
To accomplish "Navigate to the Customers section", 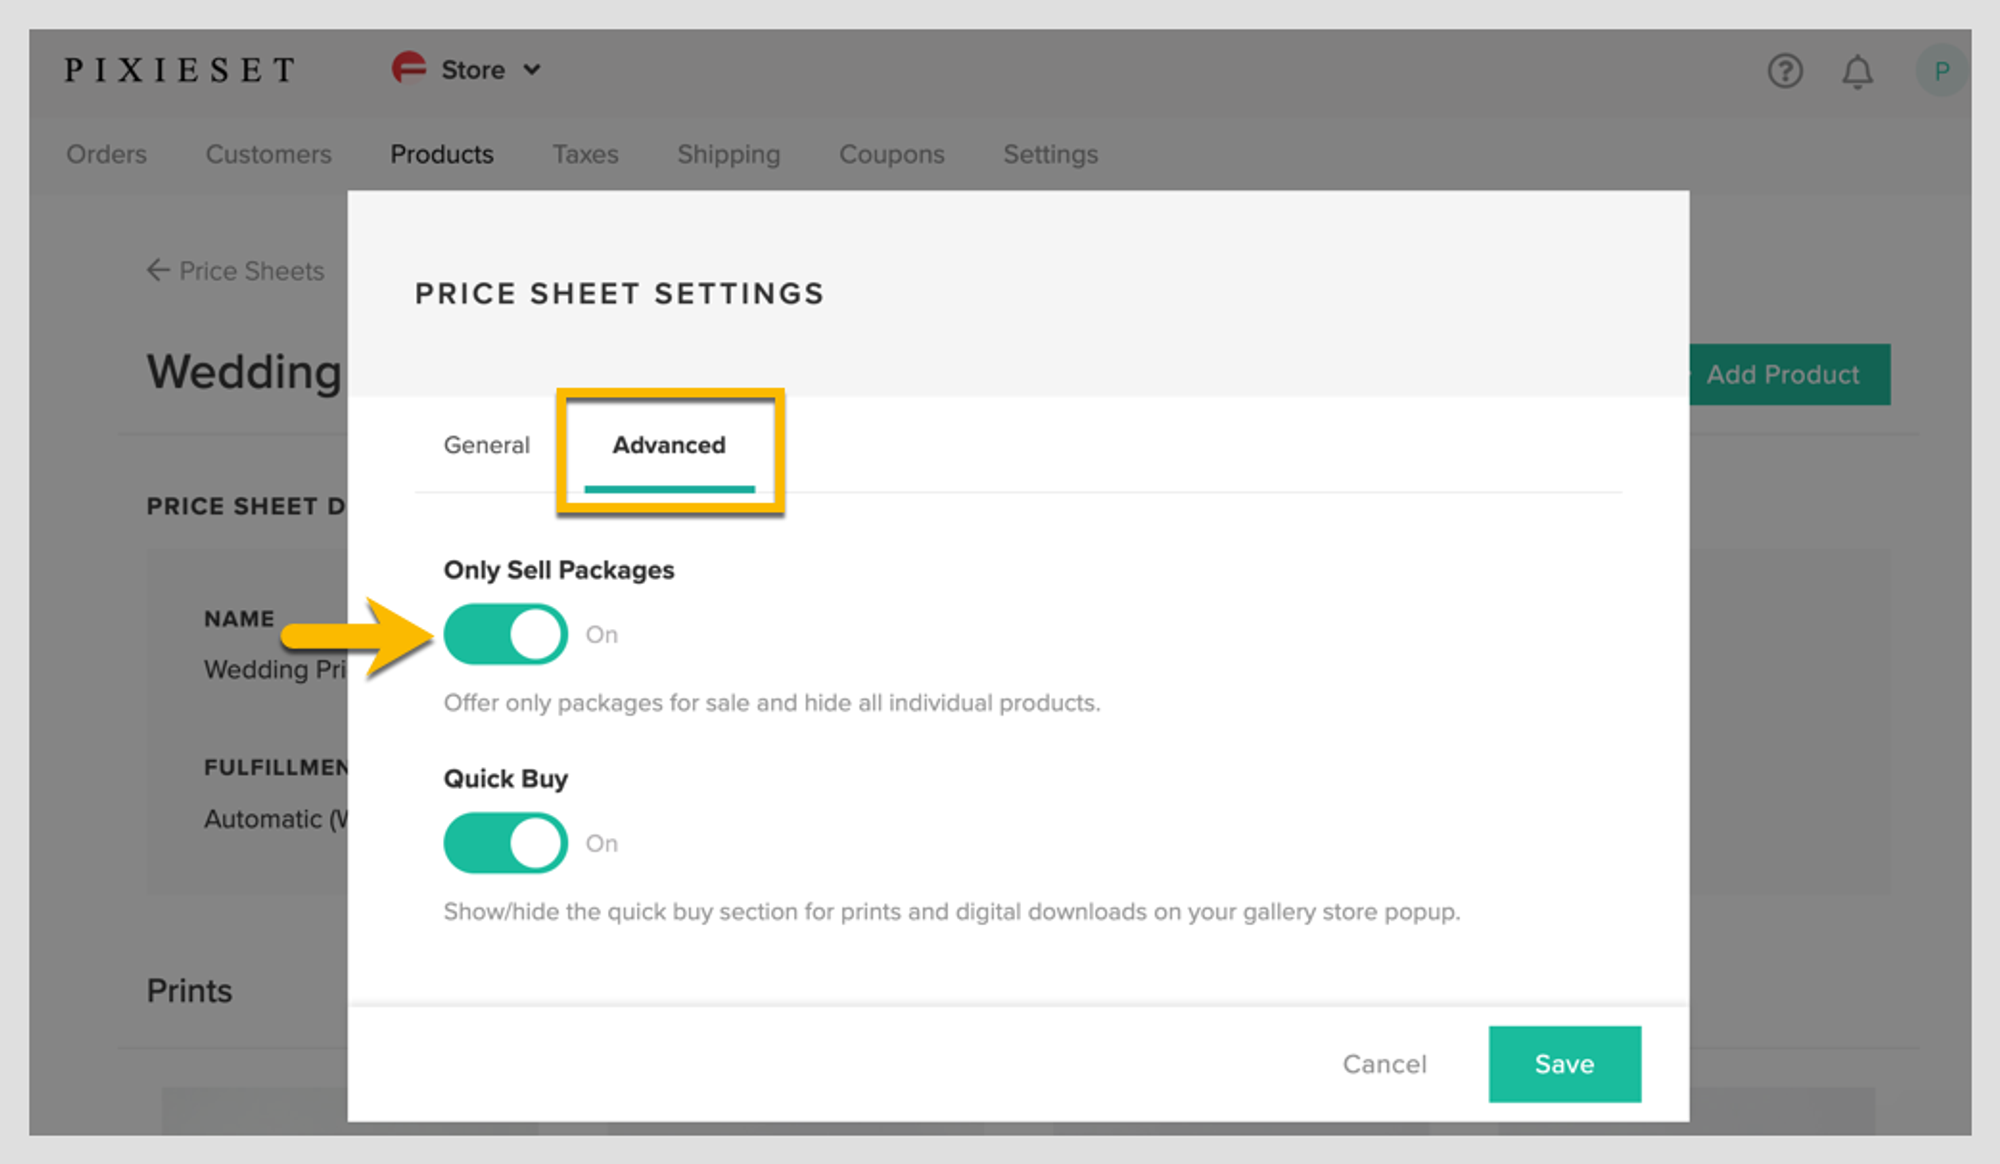I will [268, 154].
